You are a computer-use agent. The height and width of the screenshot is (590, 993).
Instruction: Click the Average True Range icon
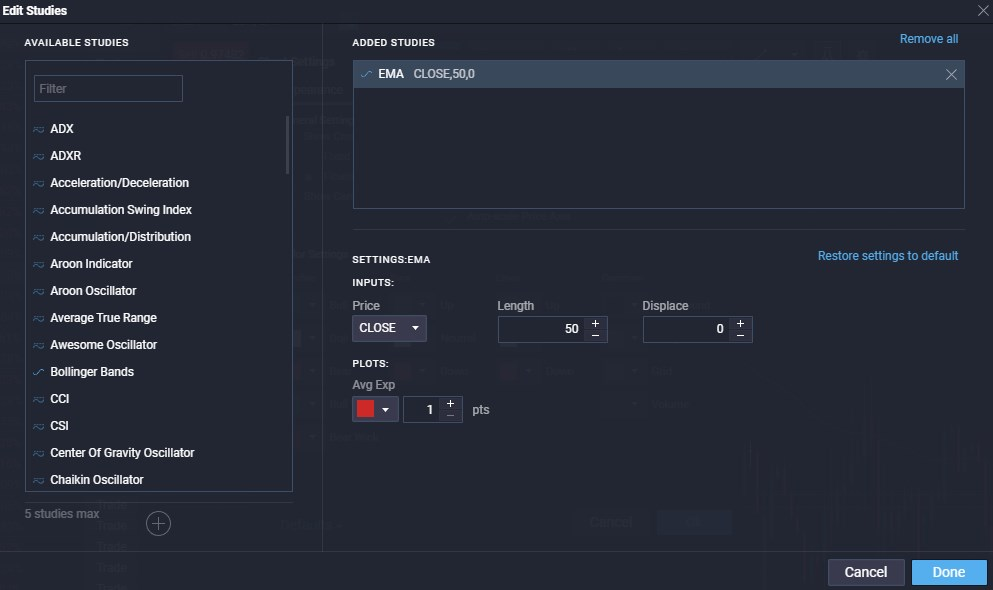pyautogui.click(x=39, y=318)
